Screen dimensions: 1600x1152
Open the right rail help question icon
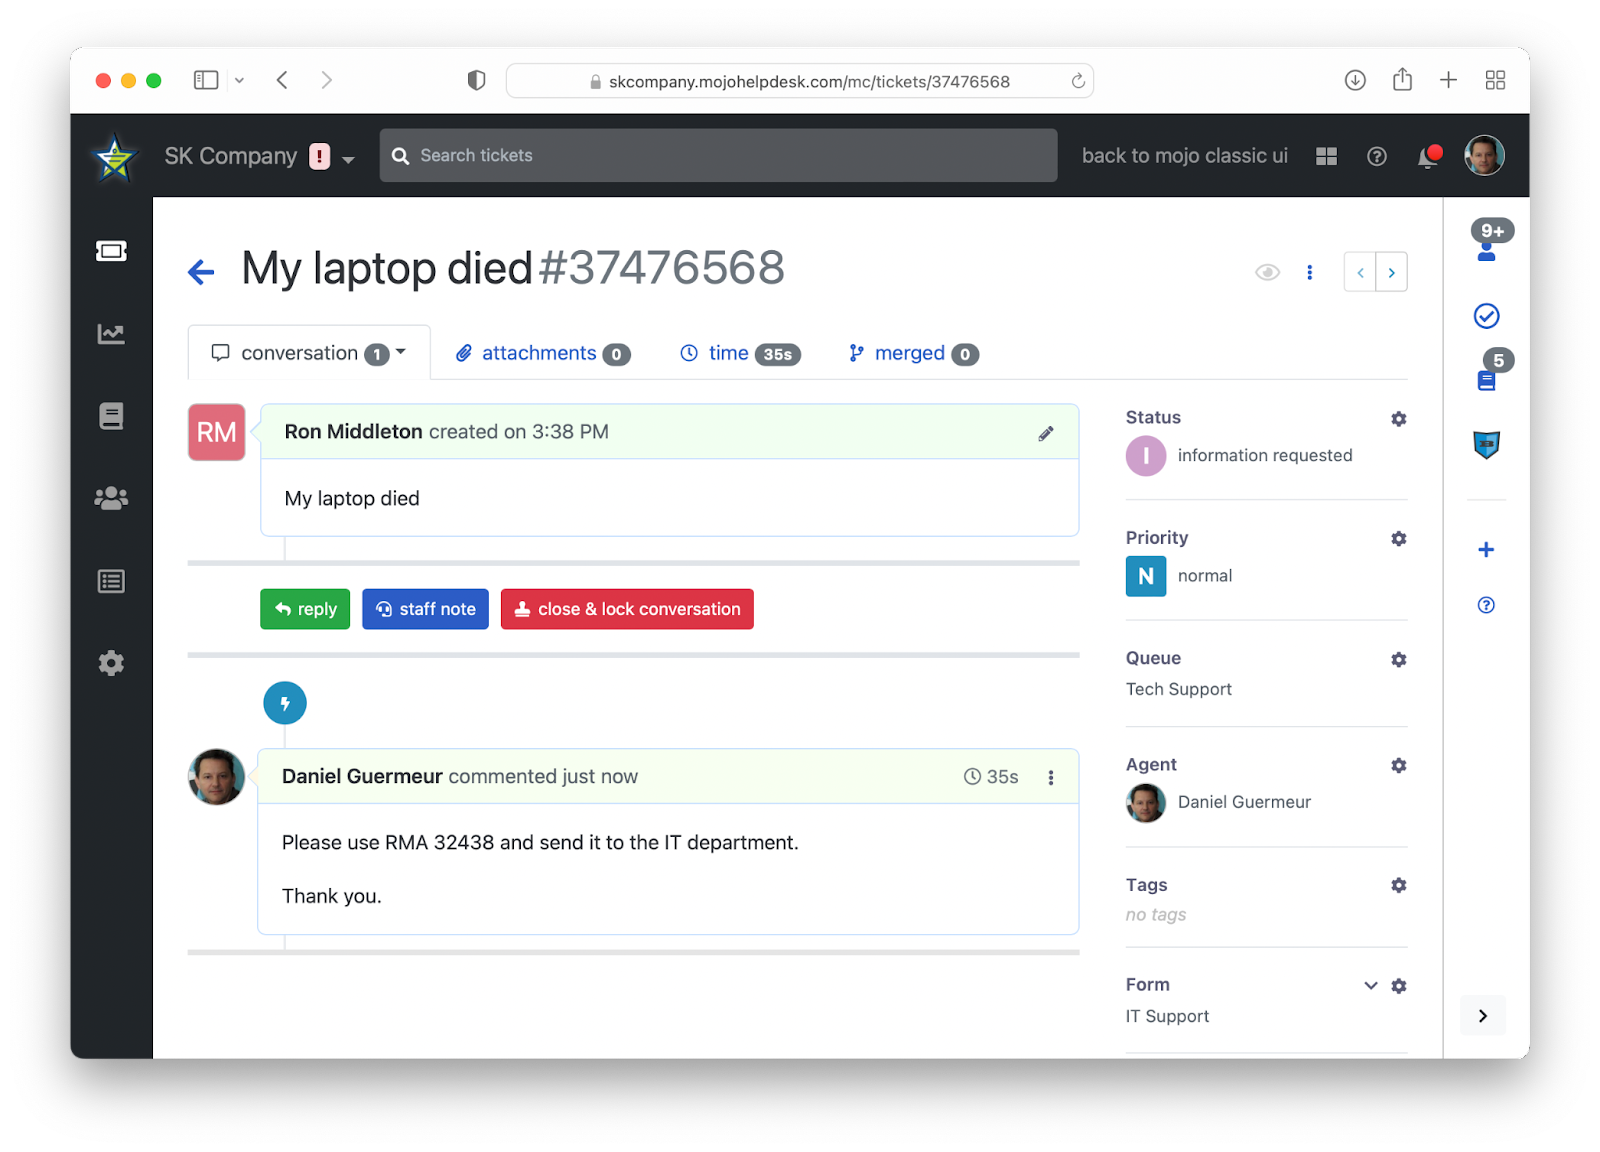pos(1487,605)
